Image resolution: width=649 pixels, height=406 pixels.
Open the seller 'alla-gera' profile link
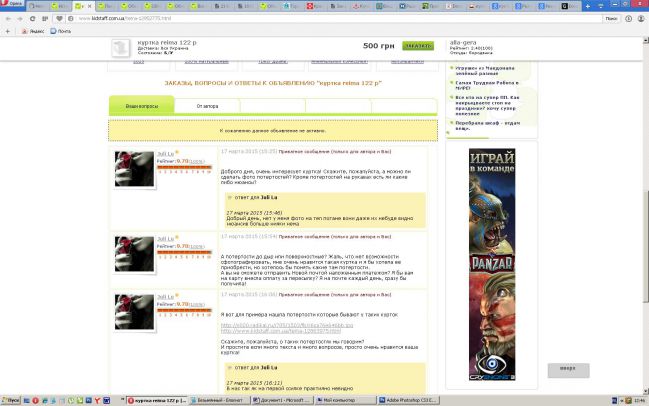(466, 43)
